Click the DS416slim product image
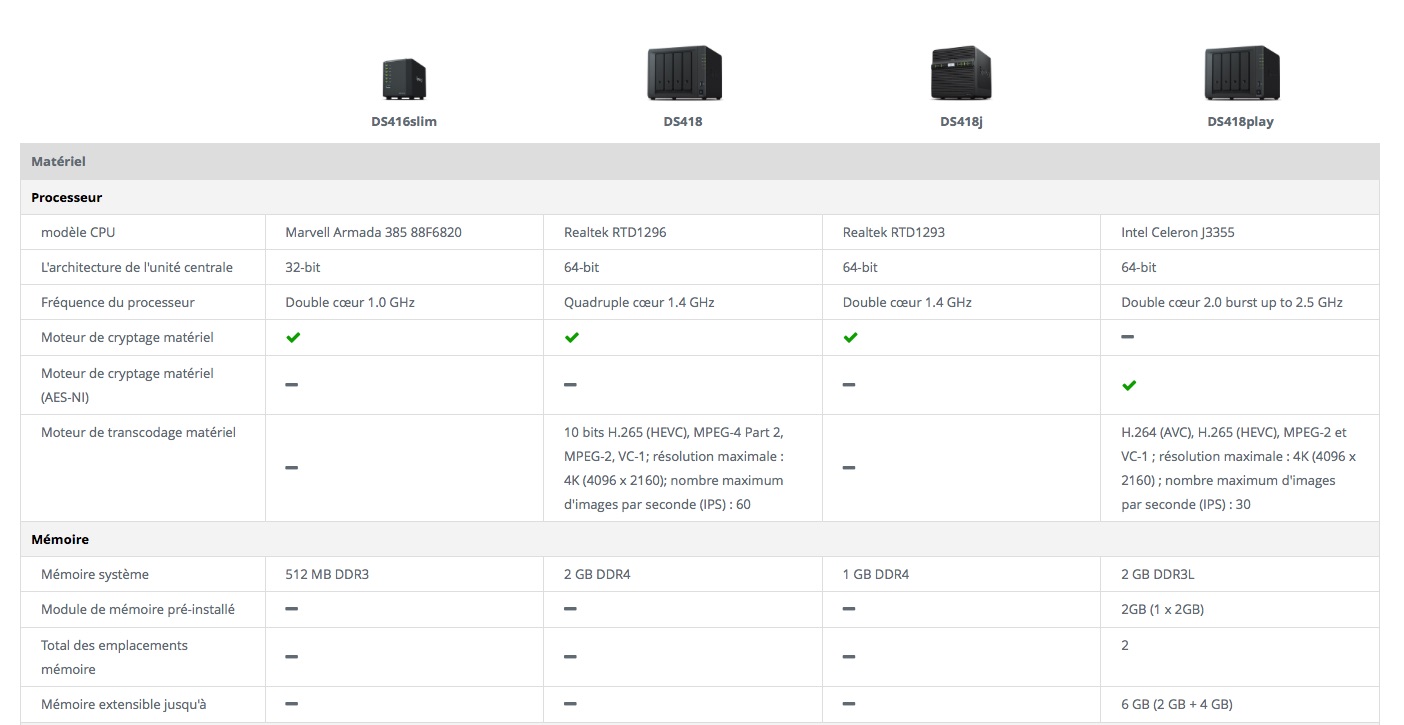Image resolution: width=1404 pixels, height=725 pixels. [x=404, y=78]
